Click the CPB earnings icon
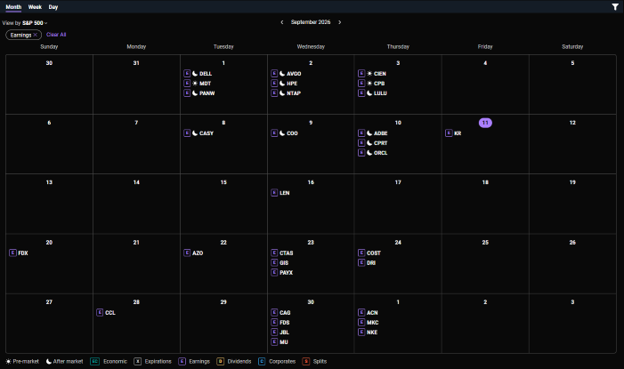The width and height of the screenshot is (624, 369). [361, 83]
